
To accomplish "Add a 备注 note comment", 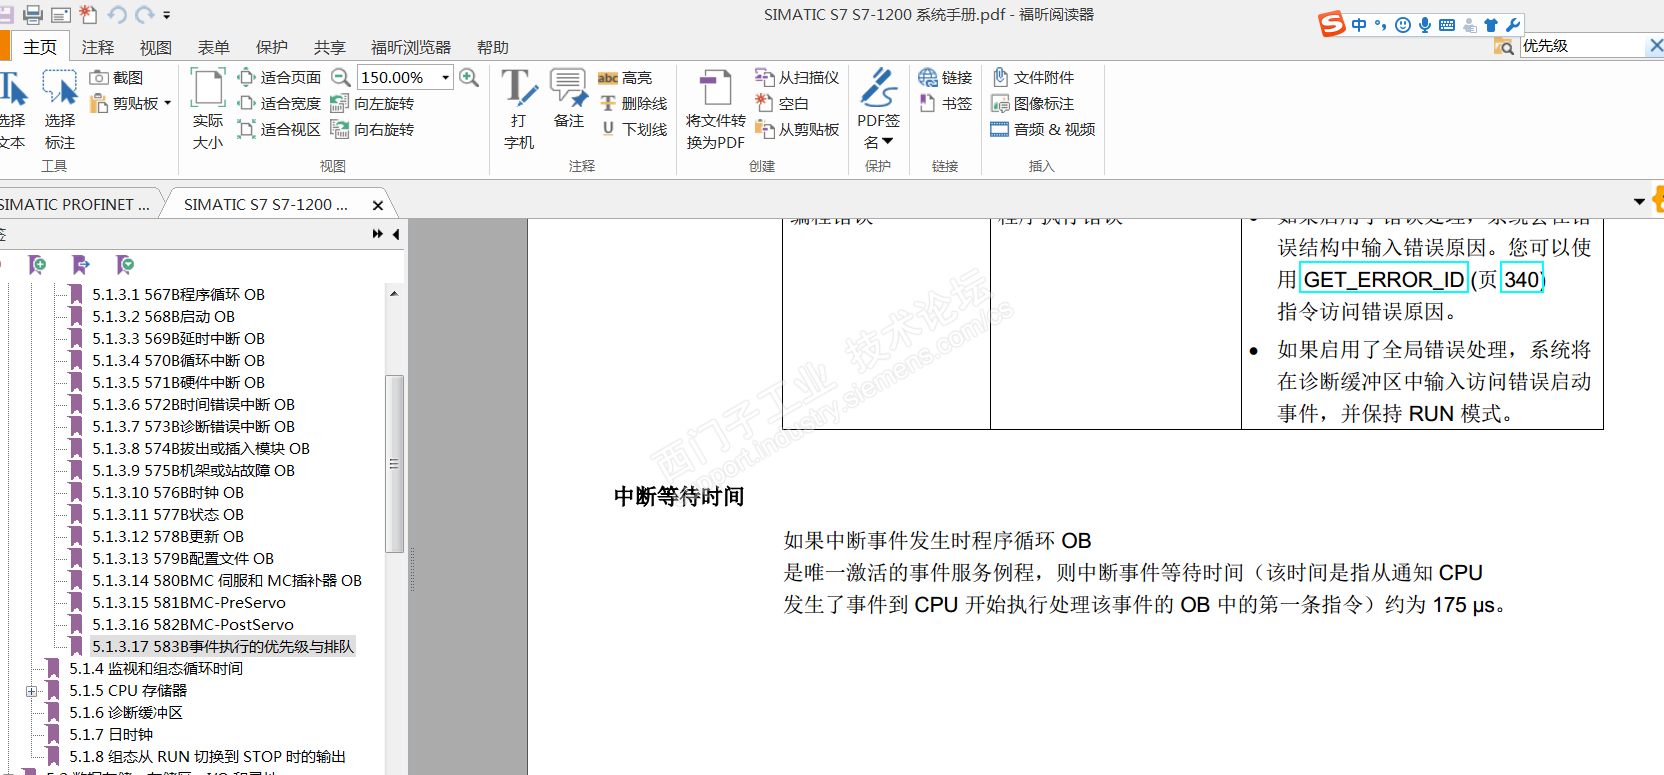I will 569,100.
